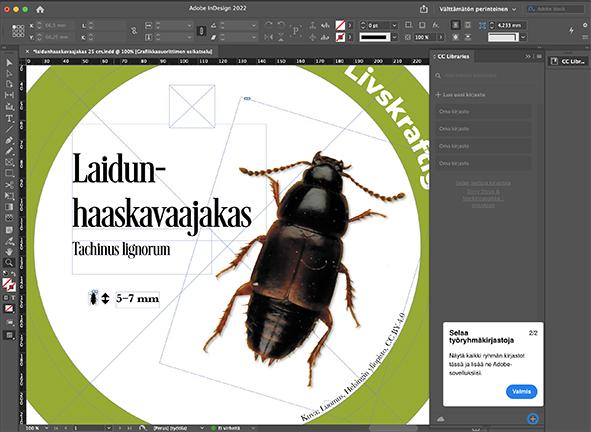Select the Type tool
Screen dimensions: 591x432
click(x=9, y=118)
